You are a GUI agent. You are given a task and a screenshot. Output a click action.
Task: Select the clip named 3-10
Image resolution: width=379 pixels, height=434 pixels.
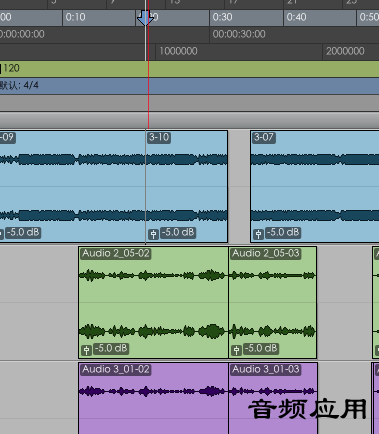(x=187, y=187)
